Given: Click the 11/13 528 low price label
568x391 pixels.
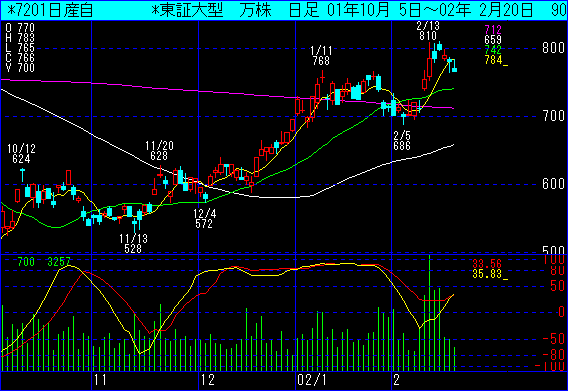Looking at the screenshot, I should (x=133, y=244).
